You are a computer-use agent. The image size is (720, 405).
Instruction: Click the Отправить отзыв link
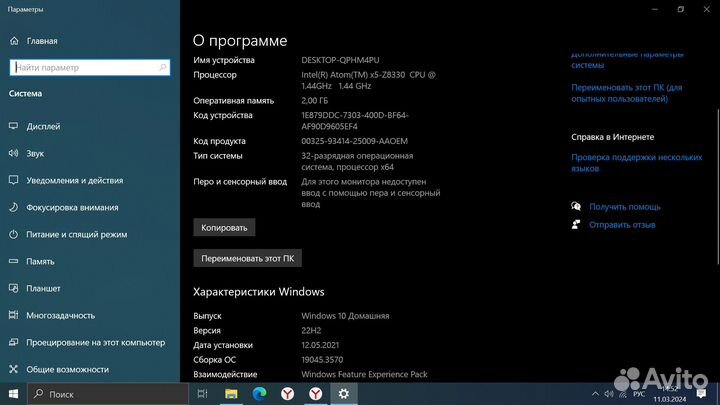pyautogui.click(x=622, y=225)
